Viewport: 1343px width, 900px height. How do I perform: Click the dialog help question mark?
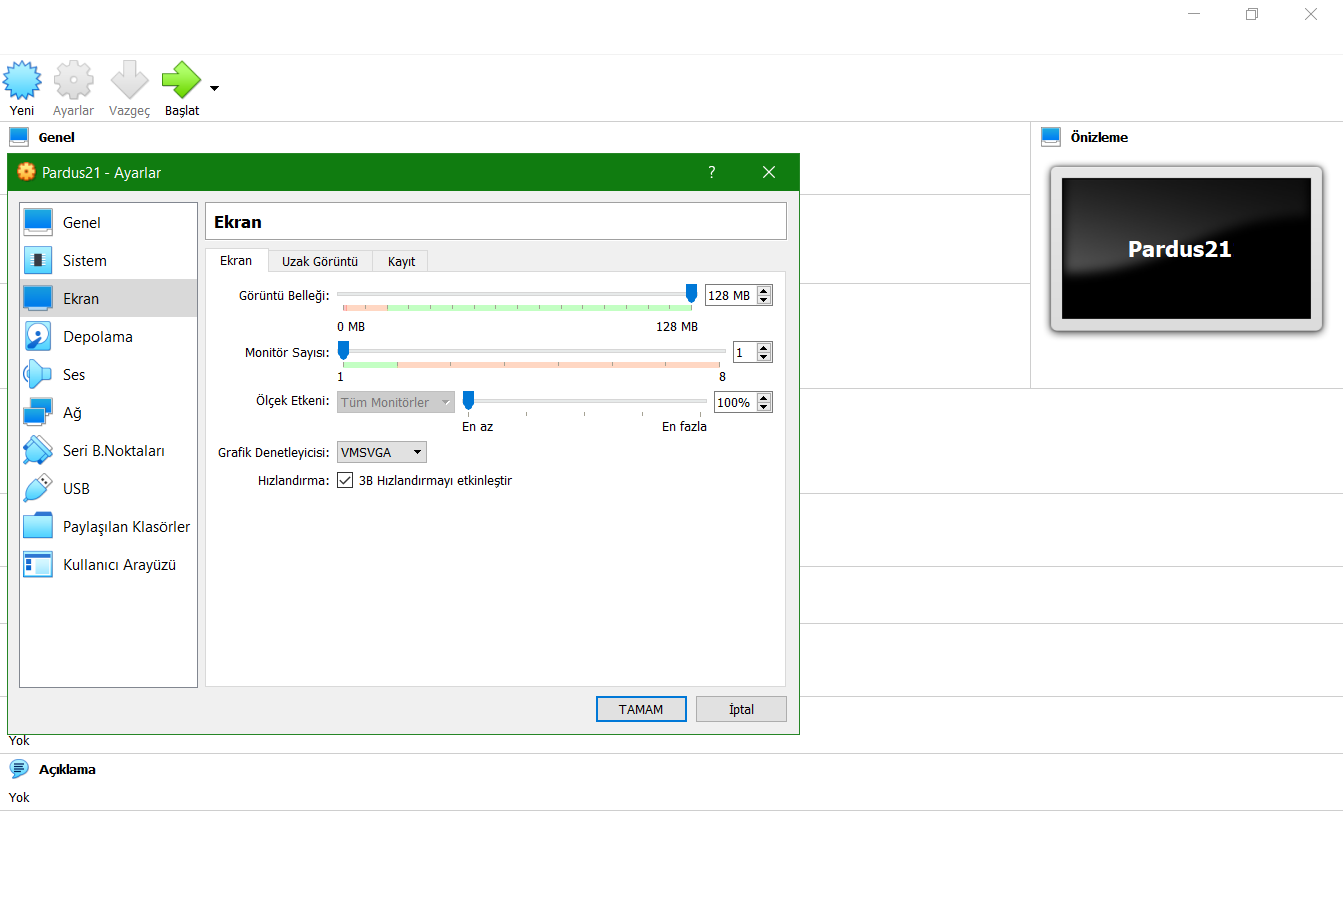712,172
